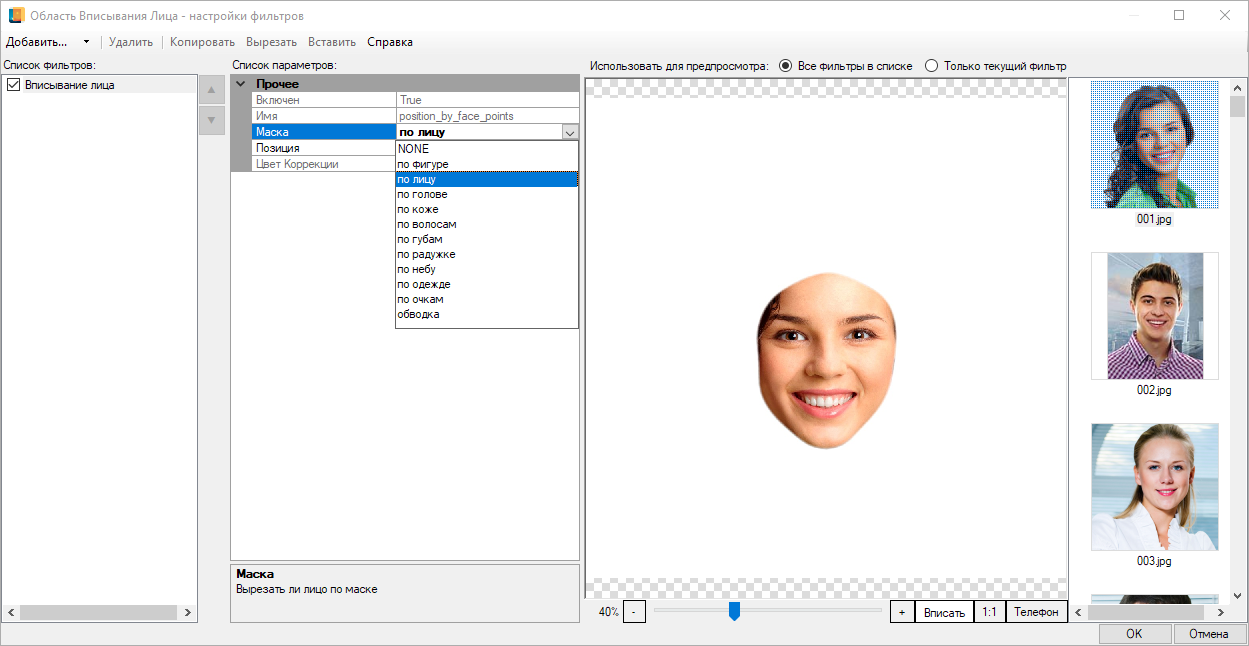1249x646 pixels.
Task: Click Вставить in the toolbar
Action: coord(332,42)
